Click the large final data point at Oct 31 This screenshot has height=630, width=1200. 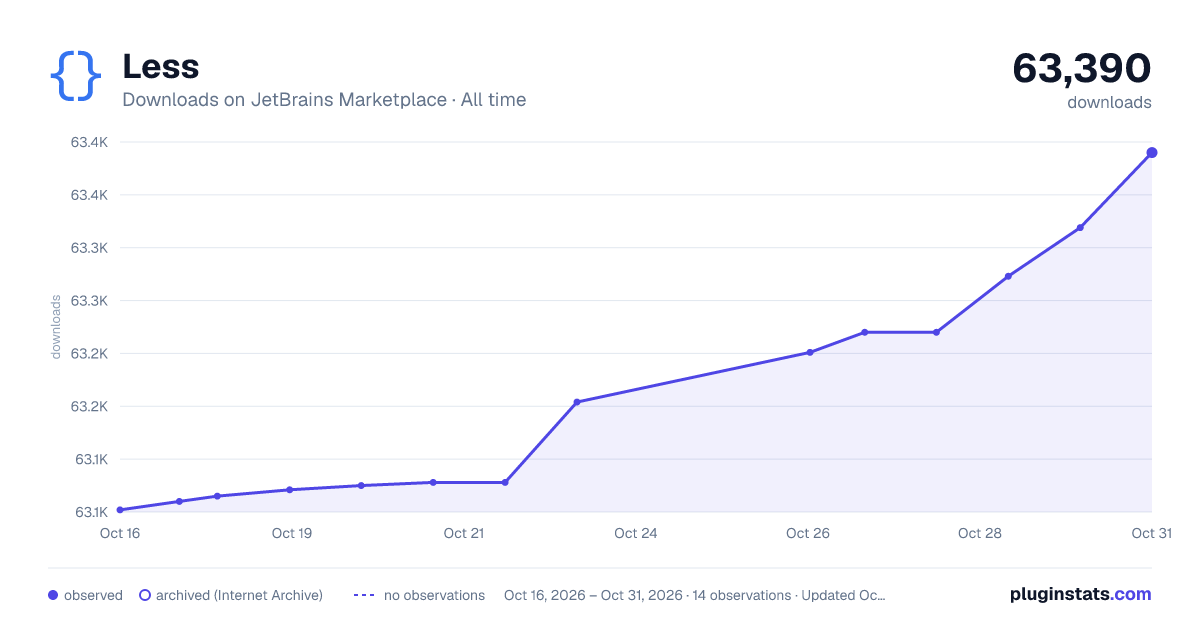point(1152,153)
